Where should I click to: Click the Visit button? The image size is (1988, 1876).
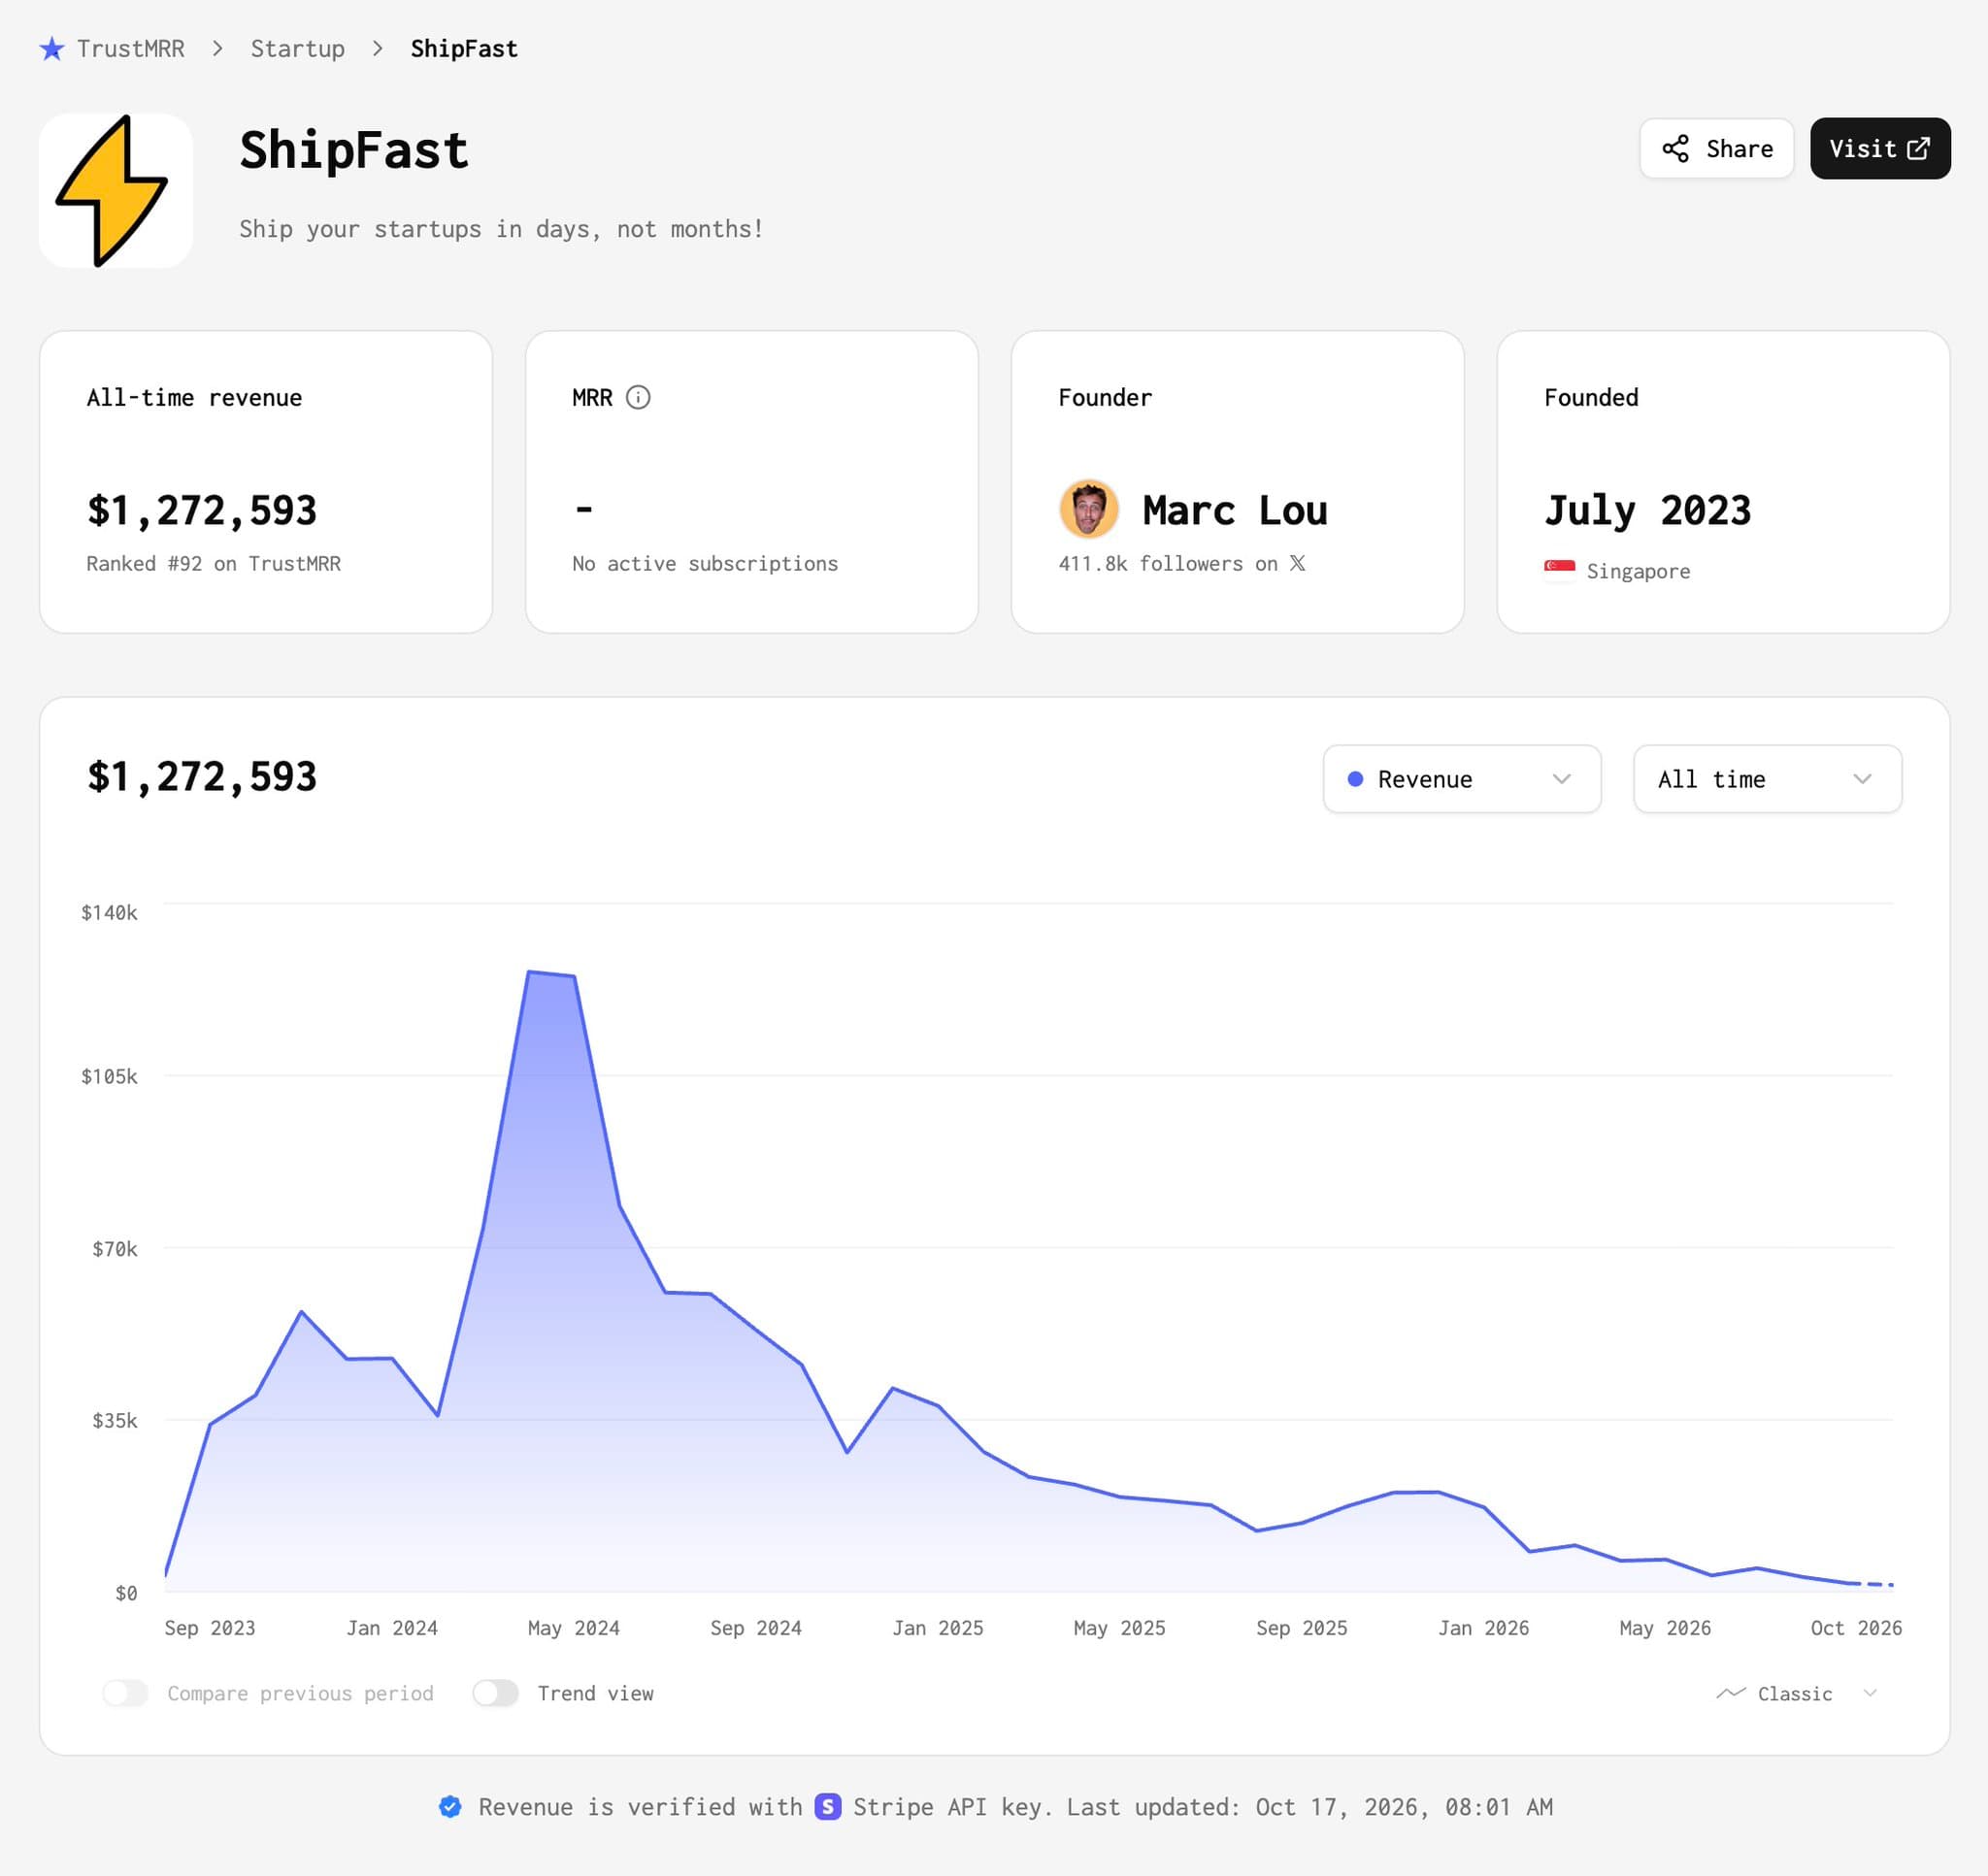click(1880, 149)
